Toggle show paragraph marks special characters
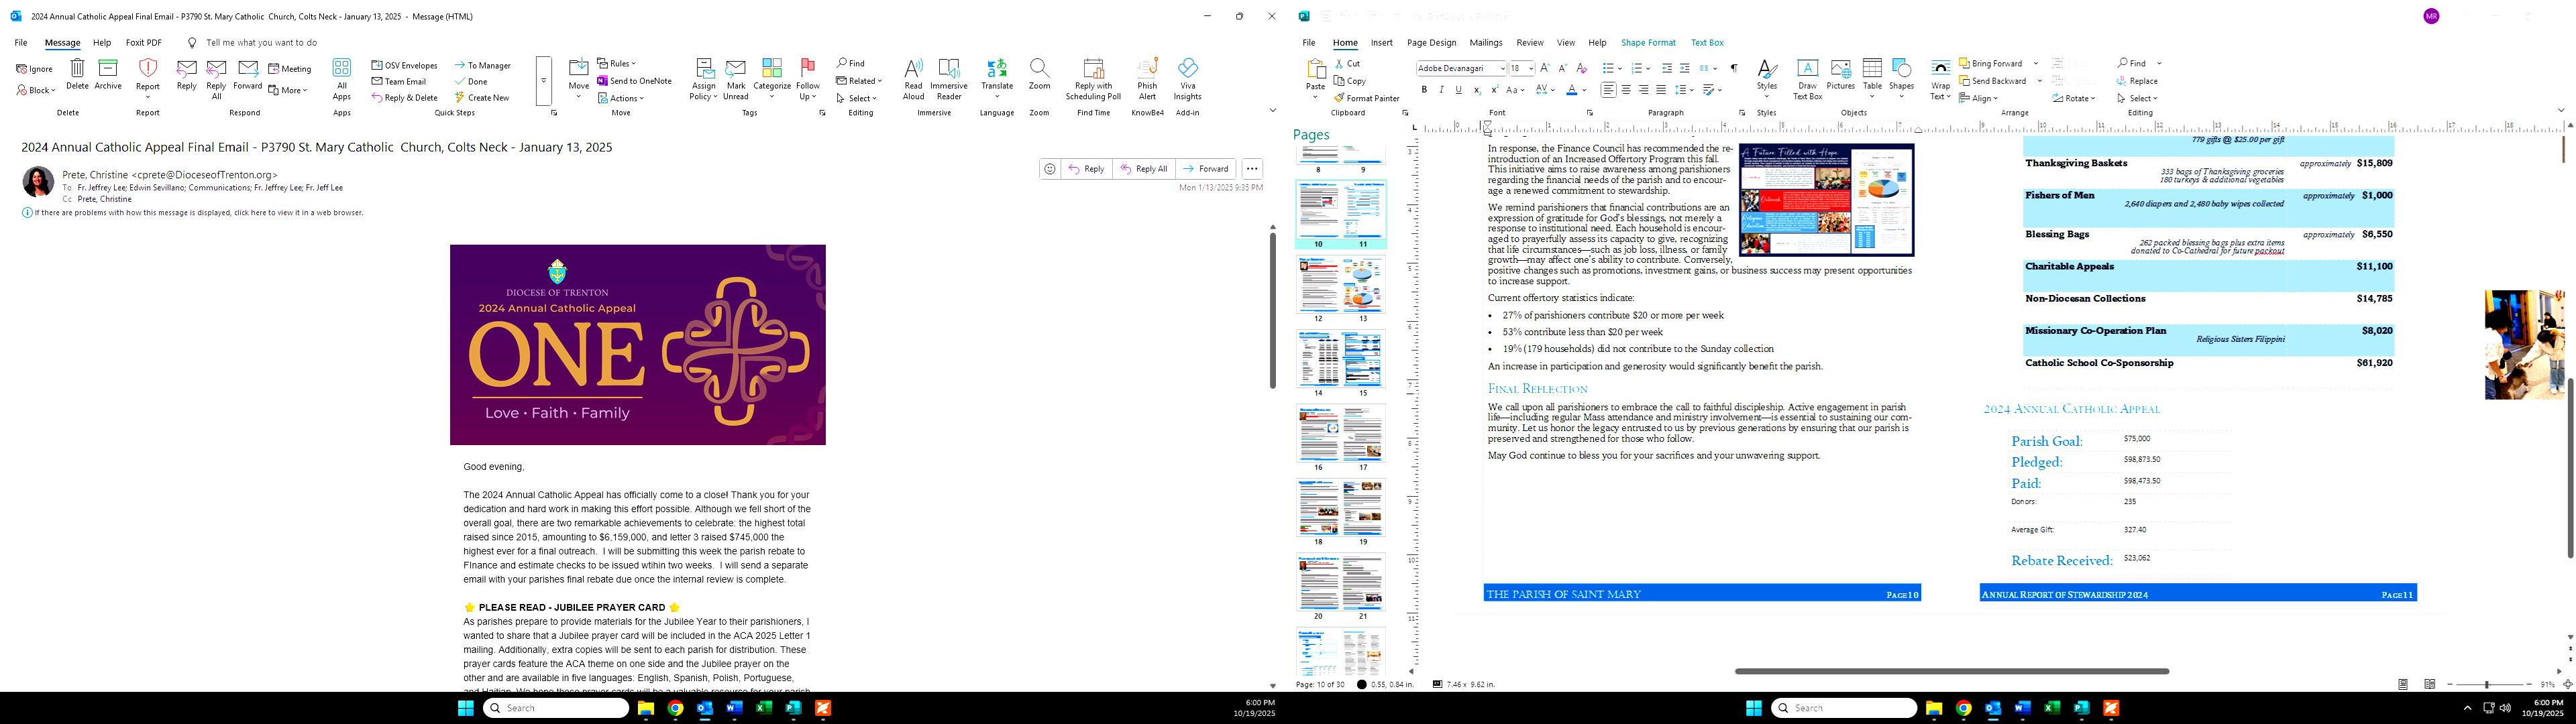Image resolution: width=2576 pixels, height=724 pixels. point(1733,68)
